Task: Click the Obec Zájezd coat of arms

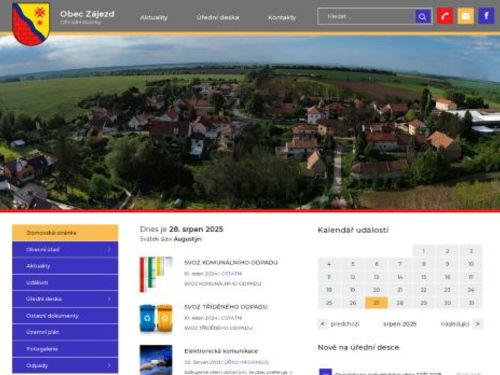Action: point(31,23)
